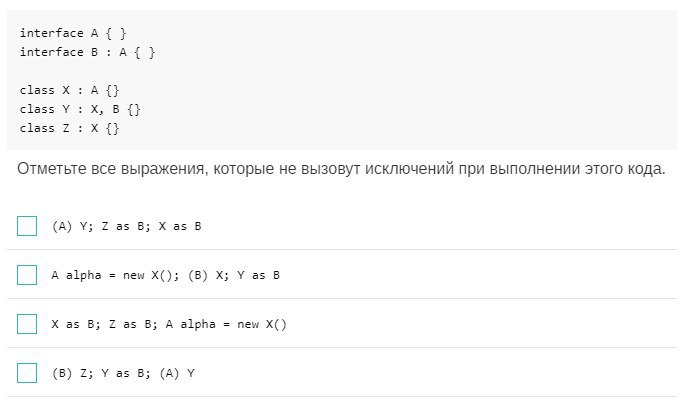
Task: Click code line "interface A { }"
Action: (73, 33)
